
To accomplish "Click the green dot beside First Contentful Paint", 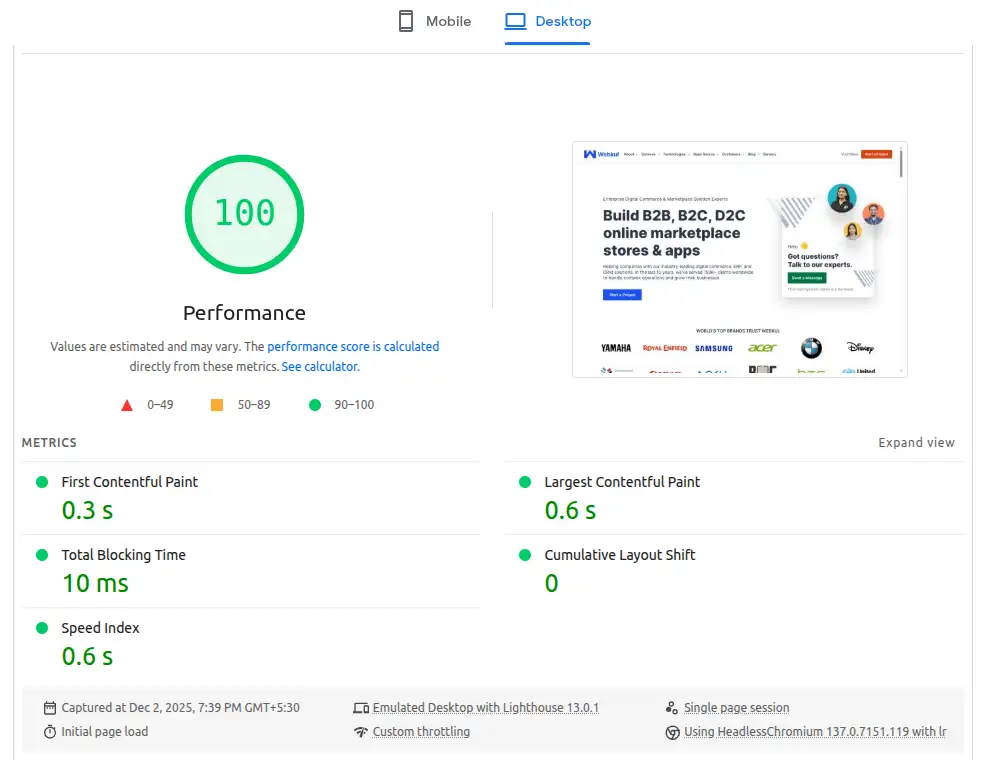I will (x=42, y=482).
